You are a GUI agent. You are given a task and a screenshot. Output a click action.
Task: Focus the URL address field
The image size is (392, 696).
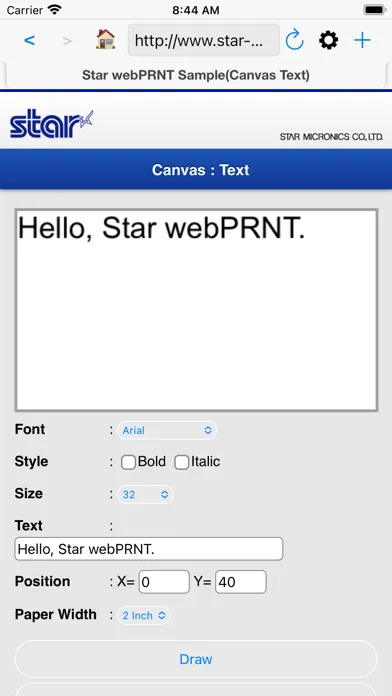pyautogui.click(x=204, y=41)
